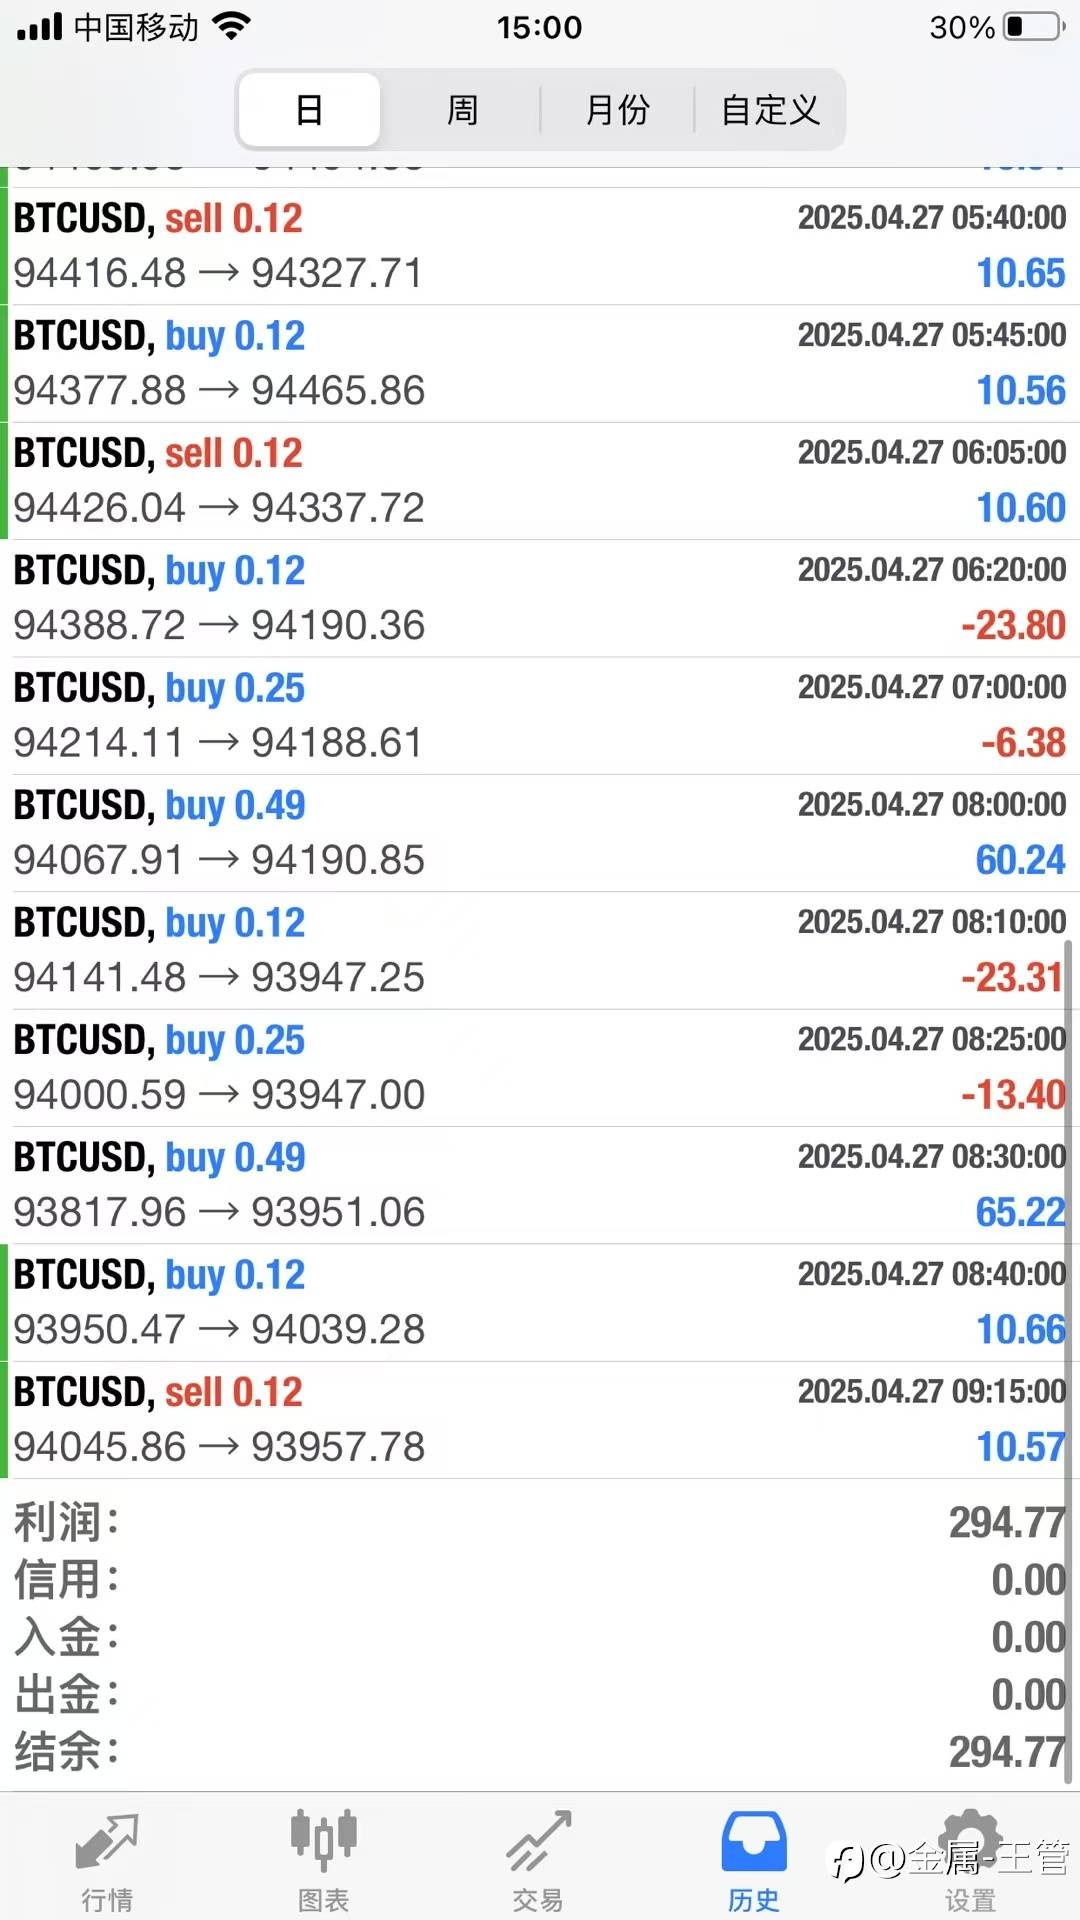1080x1920 pixels.
Task: Open the buy 0.49 trade with 65.22 profit
Action: pos(540,1185)
